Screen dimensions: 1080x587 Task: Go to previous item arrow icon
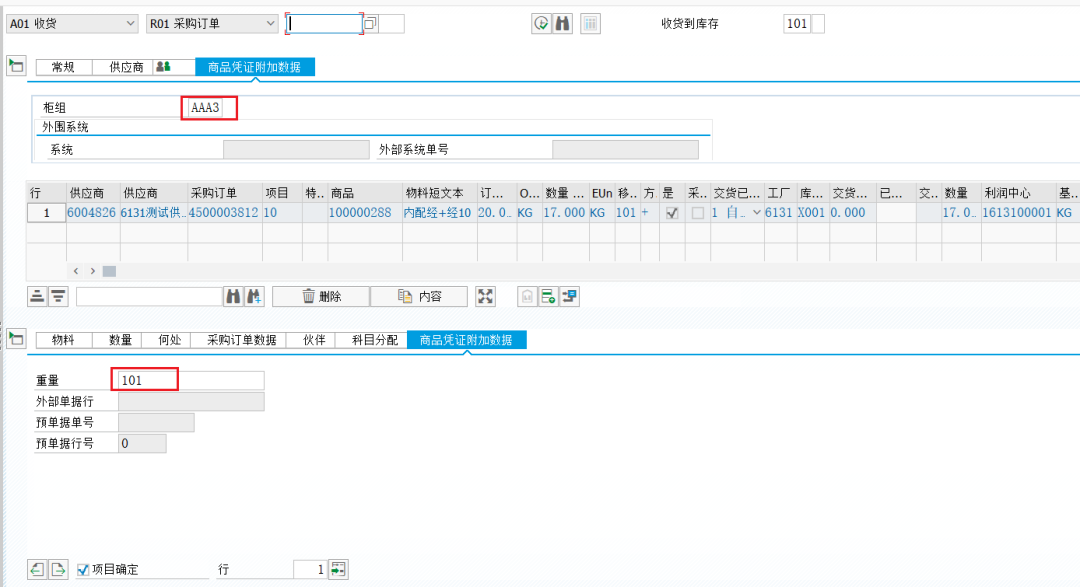[x=37, y=569]
